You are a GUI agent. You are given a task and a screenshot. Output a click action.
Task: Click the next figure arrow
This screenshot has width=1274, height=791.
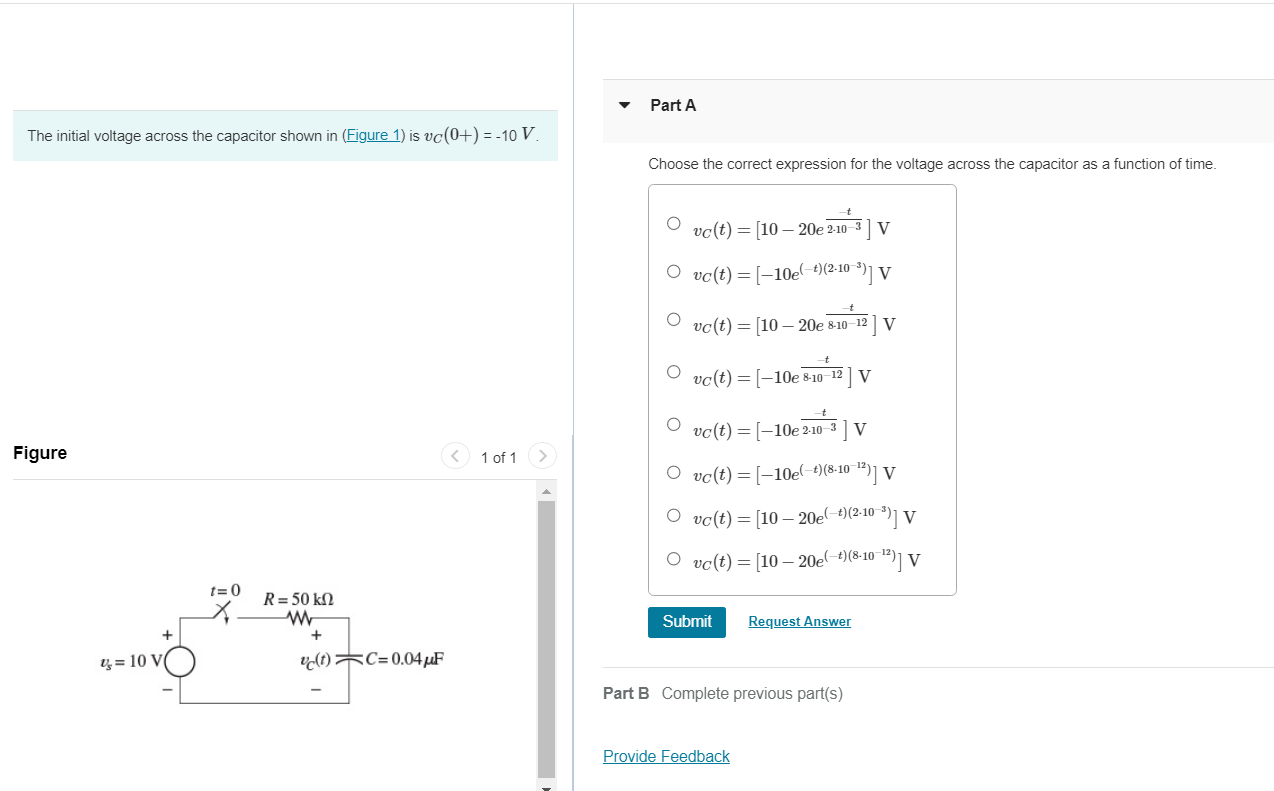(x=542, y=456)
